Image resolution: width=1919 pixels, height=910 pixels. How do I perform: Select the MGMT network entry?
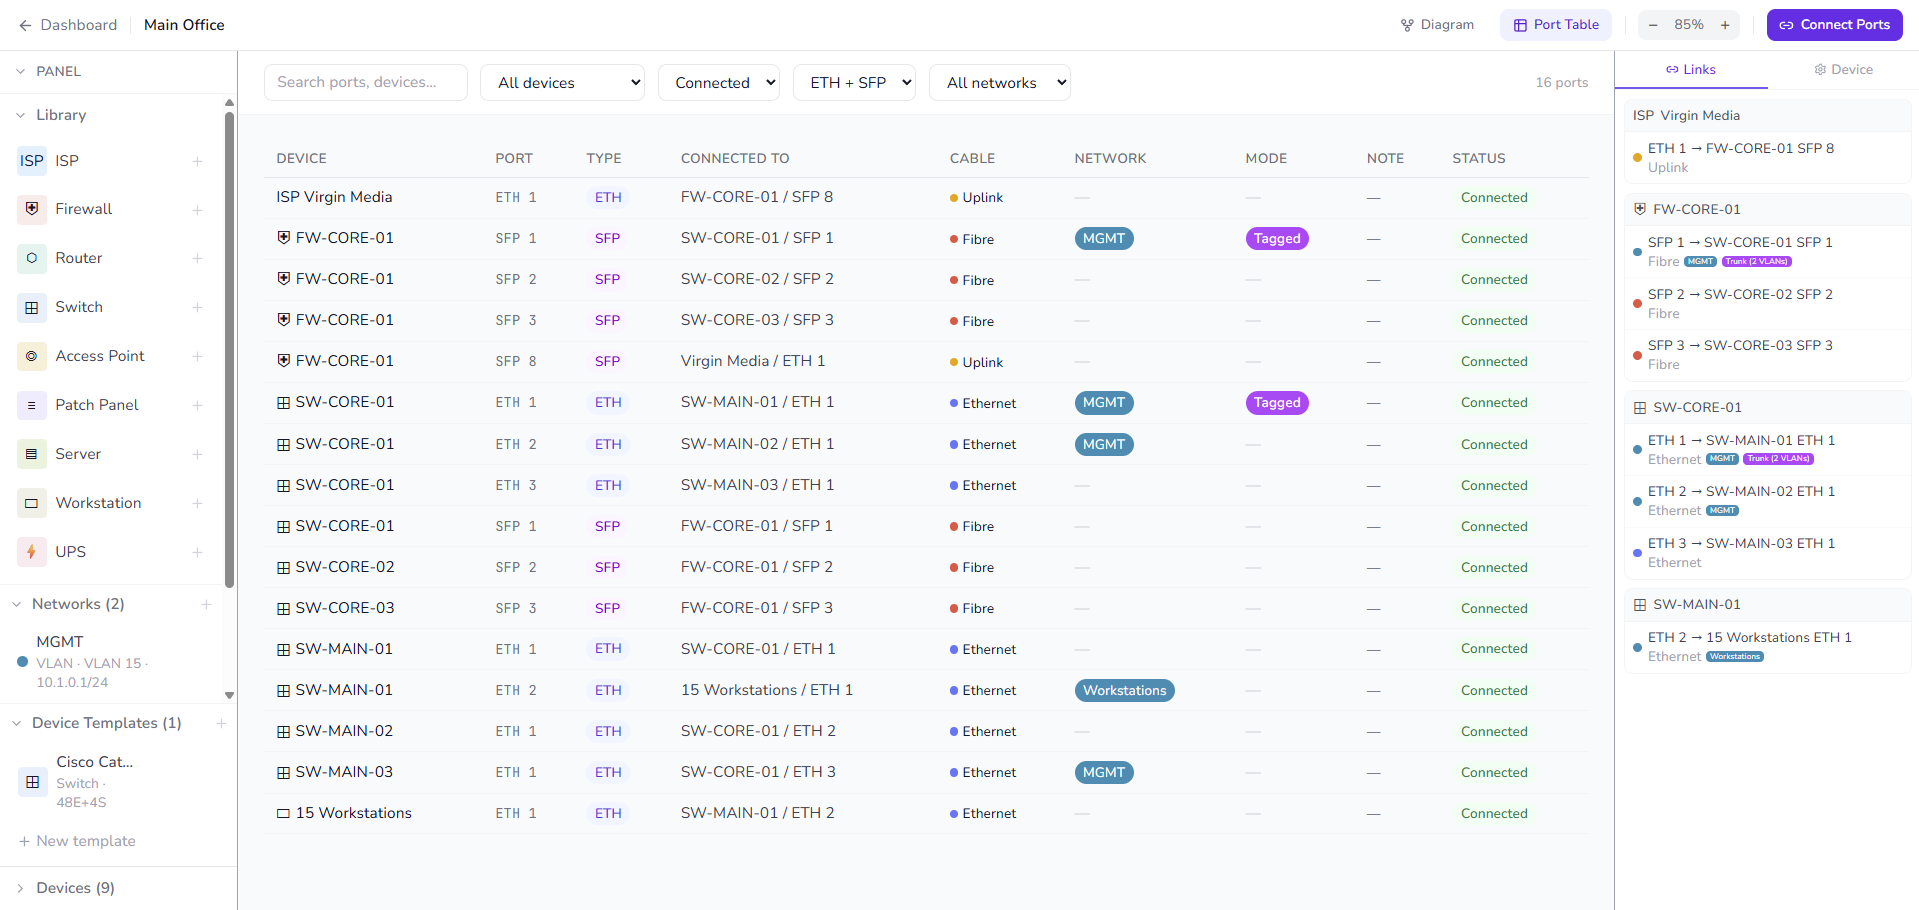click(x=110, y=662)
